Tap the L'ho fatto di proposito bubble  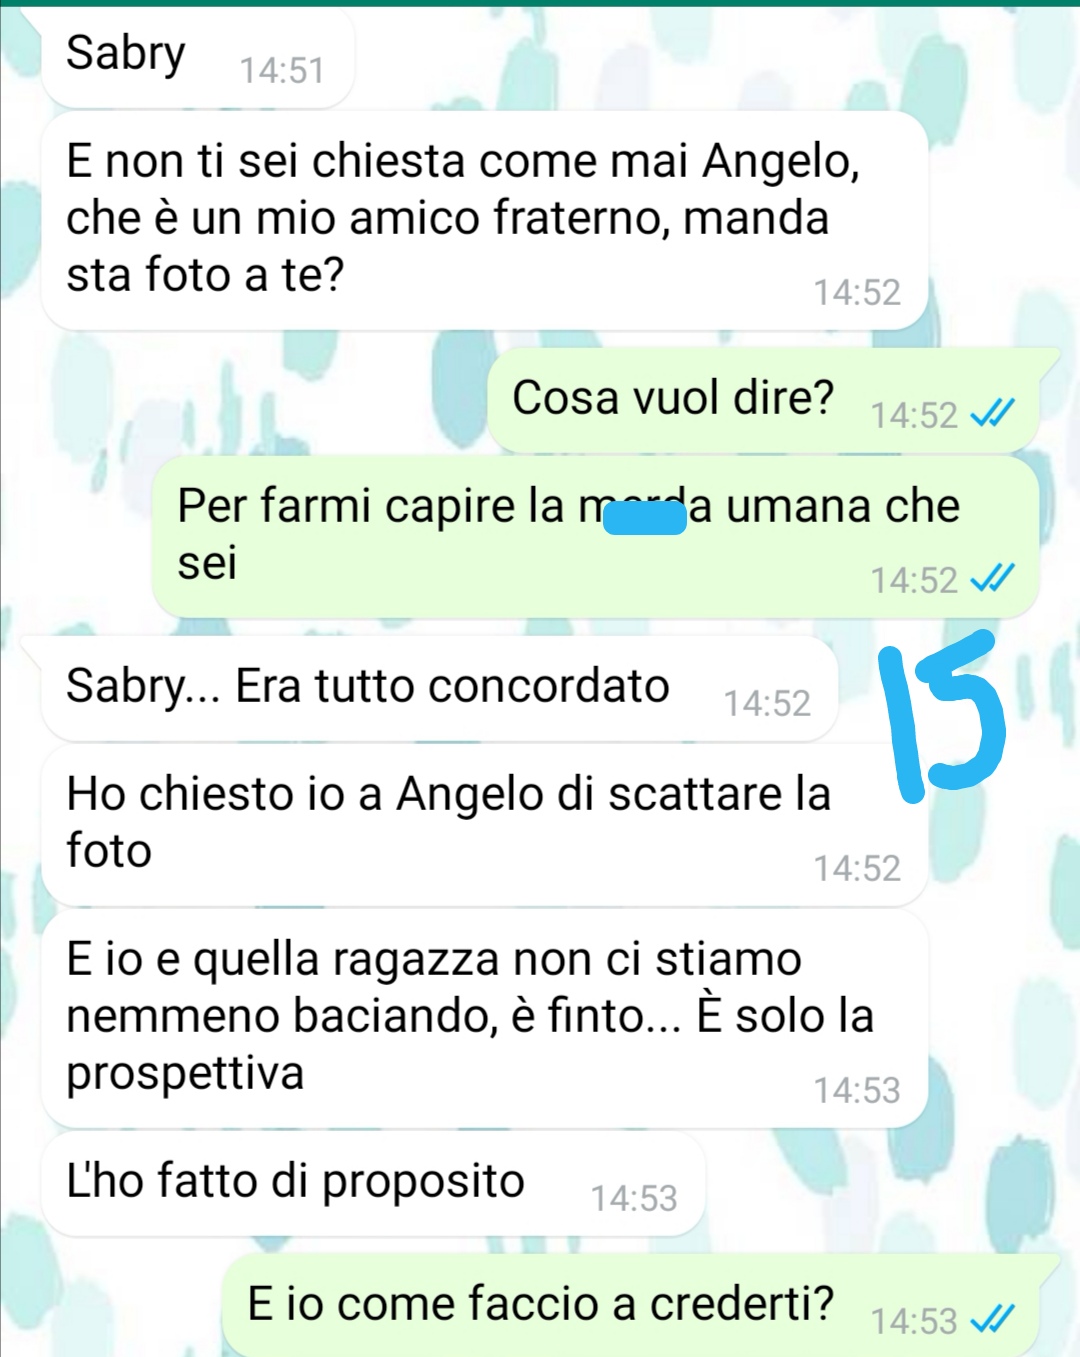373,1184
